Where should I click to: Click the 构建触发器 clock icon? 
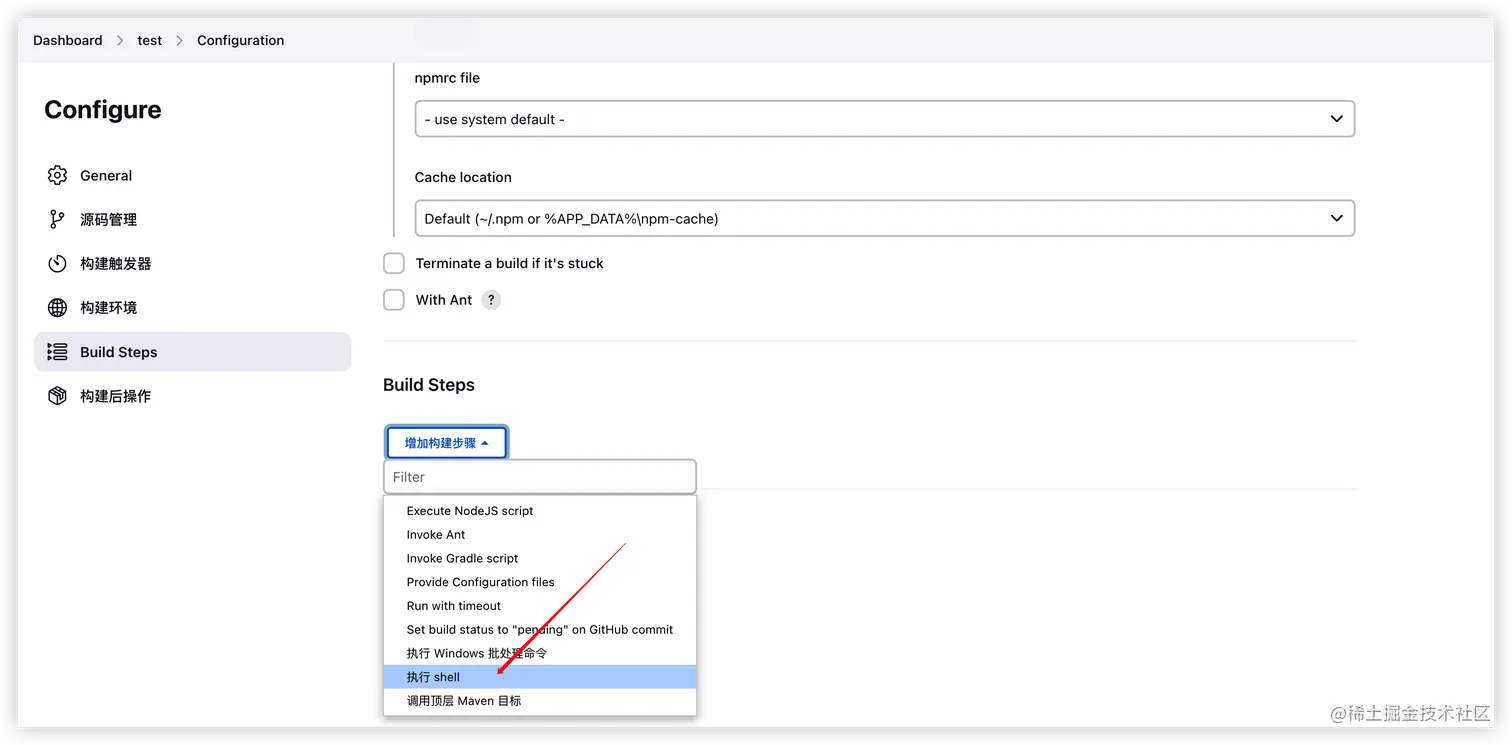tap(57, 264)
